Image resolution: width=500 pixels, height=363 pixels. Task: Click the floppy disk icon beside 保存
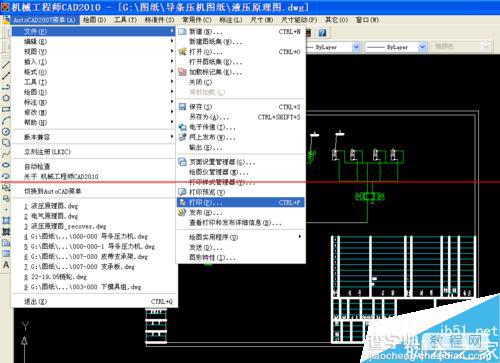point(182,107)
